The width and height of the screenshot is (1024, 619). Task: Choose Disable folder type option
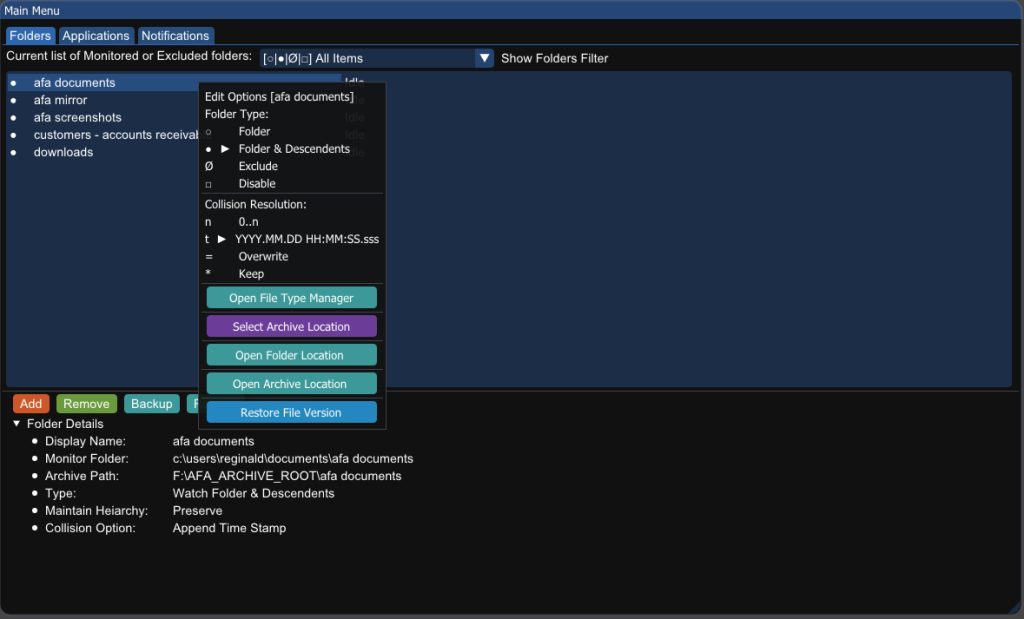(x=292, y=183)
